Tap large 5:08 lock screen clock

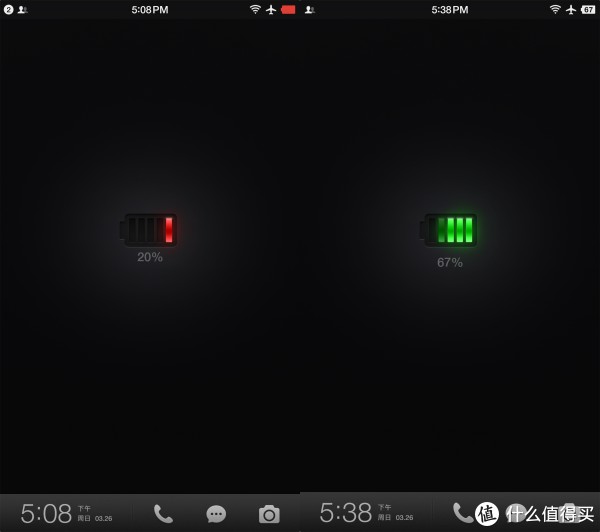(x=46, y=513)
